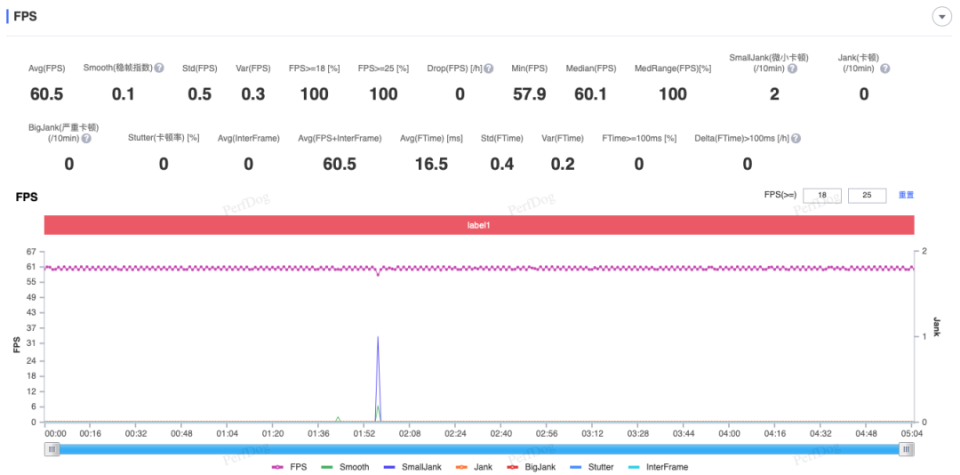Select the red label1 bar
The width and height of the screenshot is (960, 475).
click(479, 225)
